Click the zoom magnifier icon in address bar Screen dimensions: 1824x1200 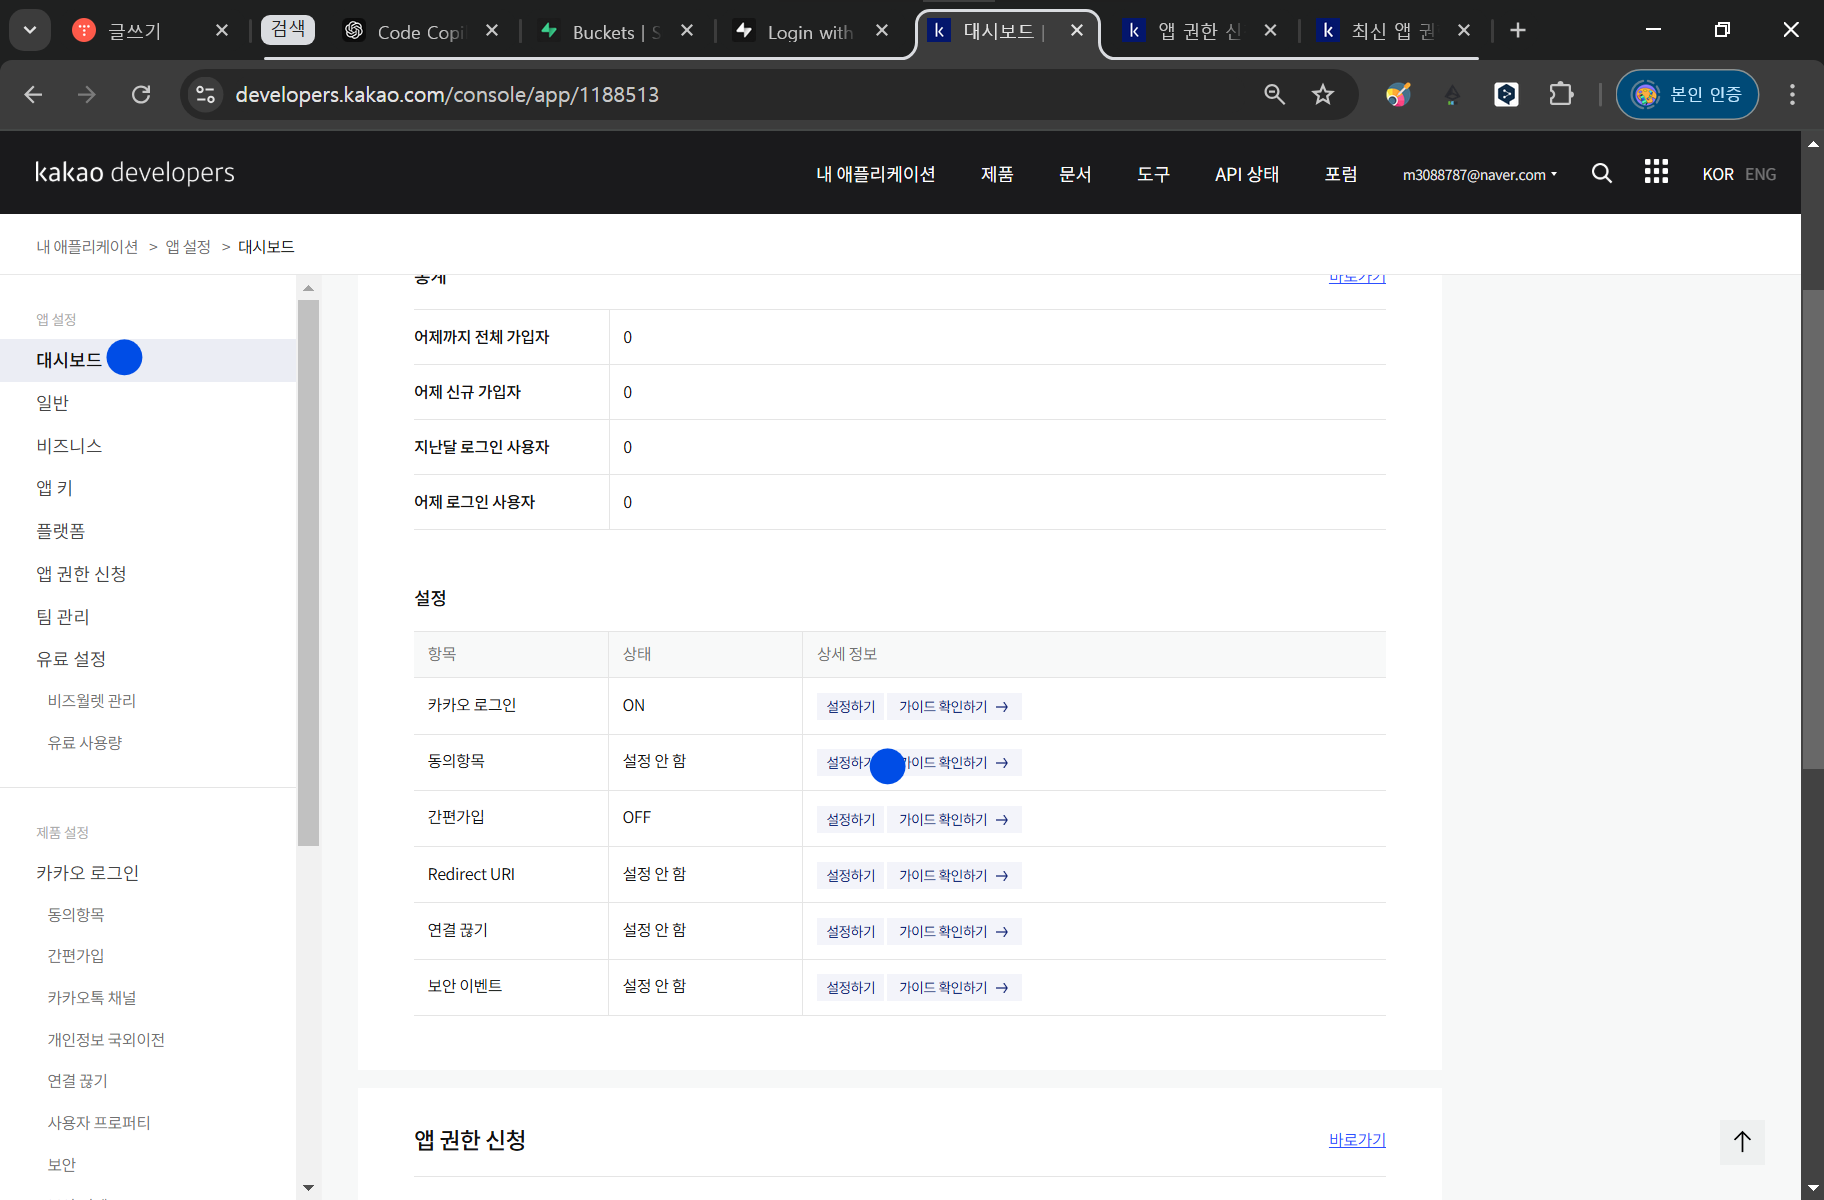pos(1274,94)
